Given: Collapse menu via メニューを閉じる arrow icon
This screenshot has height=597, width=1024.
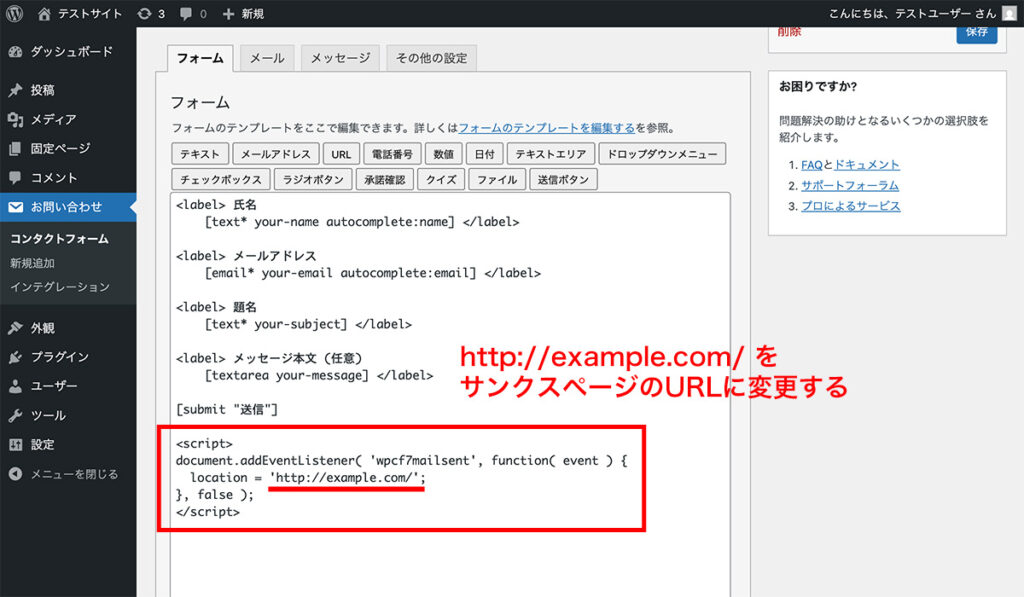Looking at the screenshot, I should coord(15,474).
